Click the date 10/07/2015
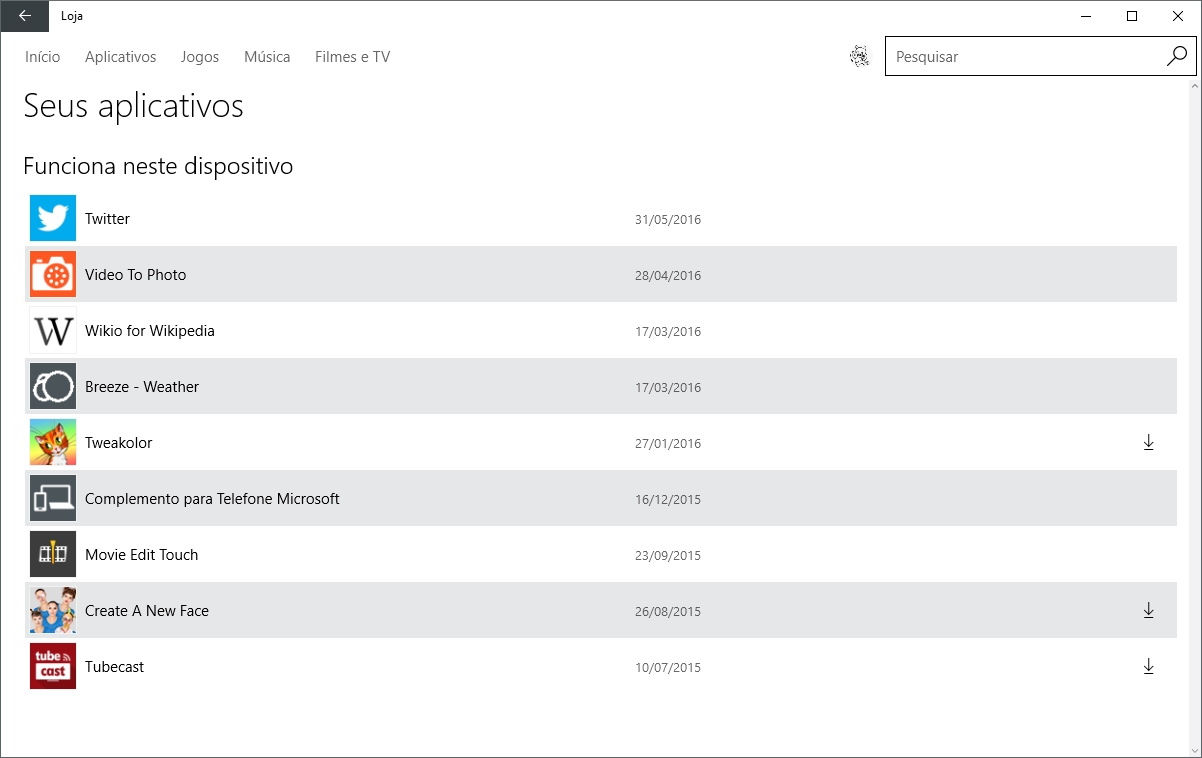This screenshot has width=1202, height=758. 668,668
